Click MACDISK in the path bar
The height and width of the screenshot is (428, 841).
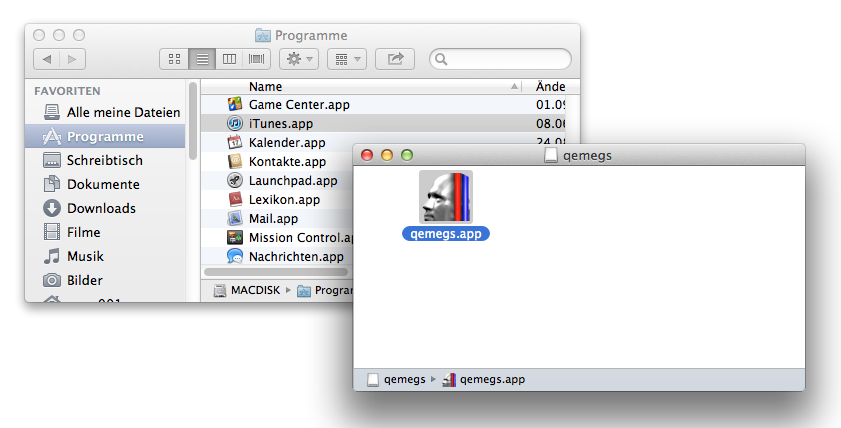tap(250, 290)
